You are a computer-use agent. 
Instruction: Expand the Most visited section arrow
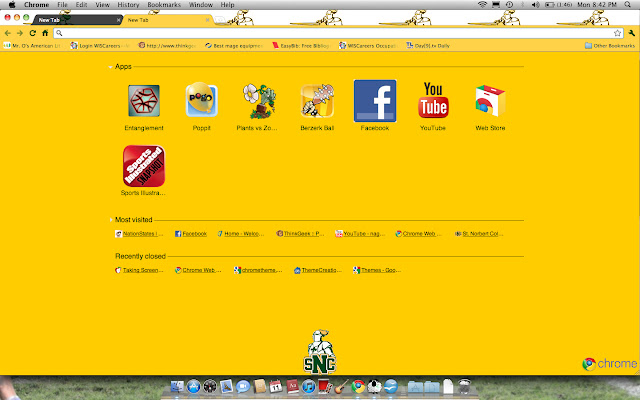pyautogui.click(x=111, y=220)
